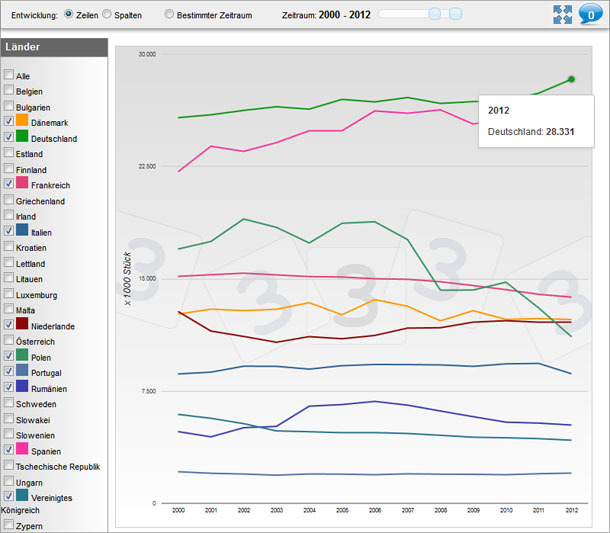Click the dark red Niederlande color box
Viewport: 610px width, 533px height.
(x=23, y=325)
